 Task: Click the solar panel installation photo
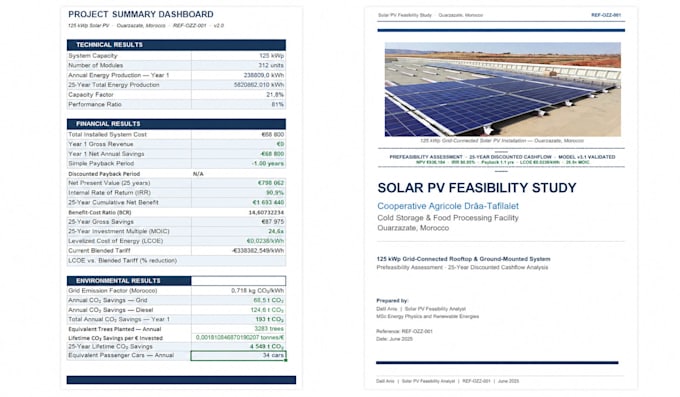(503, 89)
